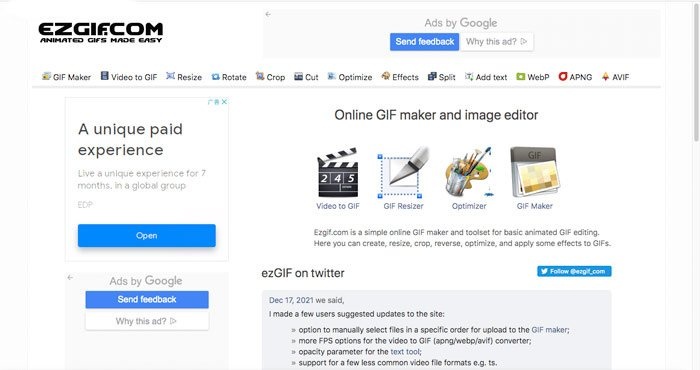Open GIF Maker link under calendar image
Screen dimensions: 700x370
[534, 206]
